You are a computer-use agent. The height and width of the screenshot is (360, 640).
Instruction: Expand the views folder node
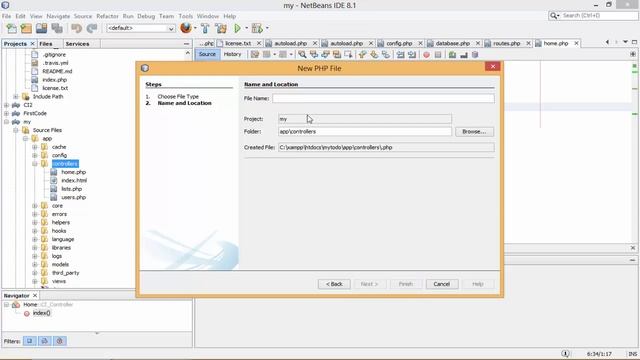35,281
